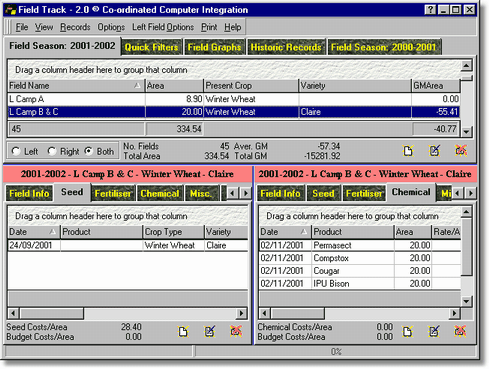The height and width of the screenshot is (369, 489).
Task: Click the GMArea column header
Action: 436,86
